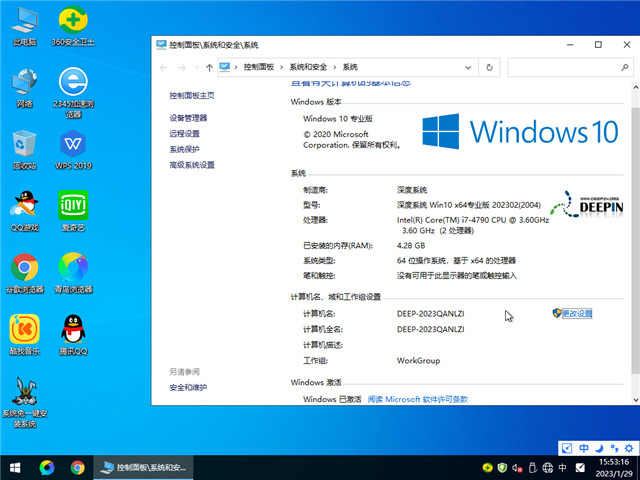Click the 360 tray icon in system tray
The width and height of the screenshot is (640, 480).
[487, 467]
